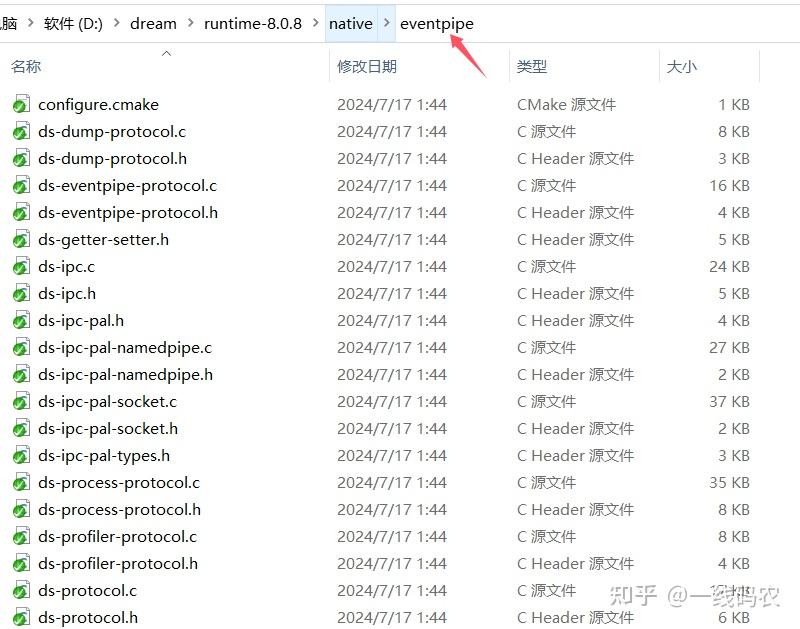The height and width of the screenshot is (629, 800).
Task: Click the ds-getter-setter.h file icon
Action: (x=22, y=239)
